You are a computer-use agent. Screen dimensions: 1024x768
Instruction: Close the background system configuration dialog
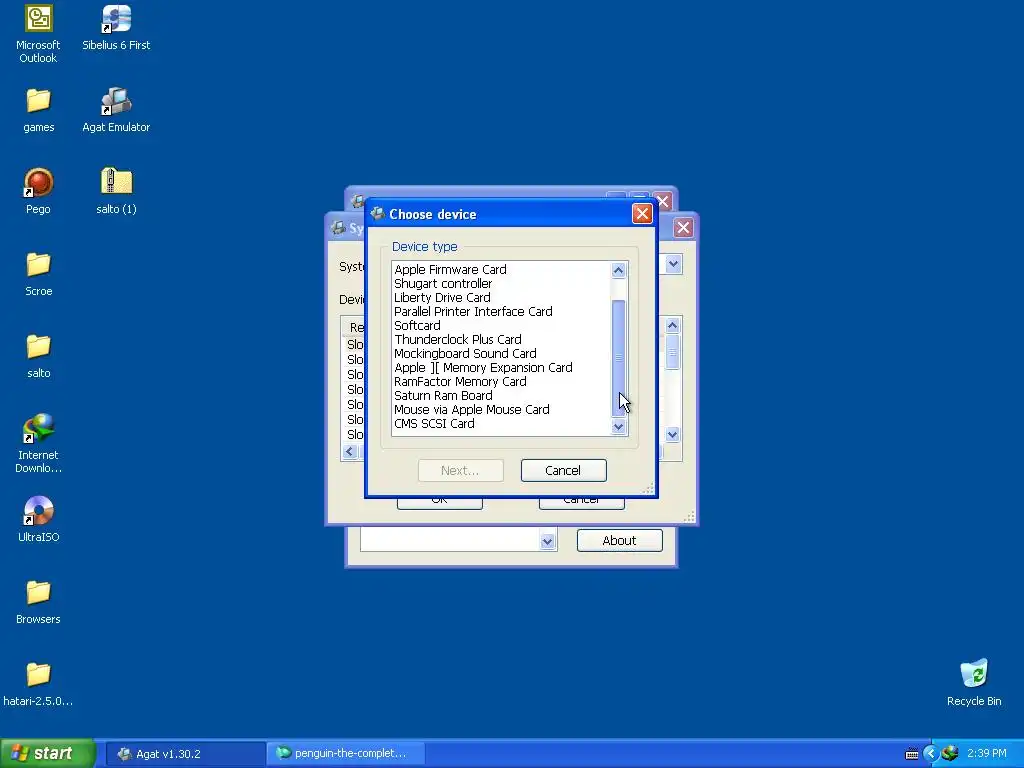click(683, 227)
